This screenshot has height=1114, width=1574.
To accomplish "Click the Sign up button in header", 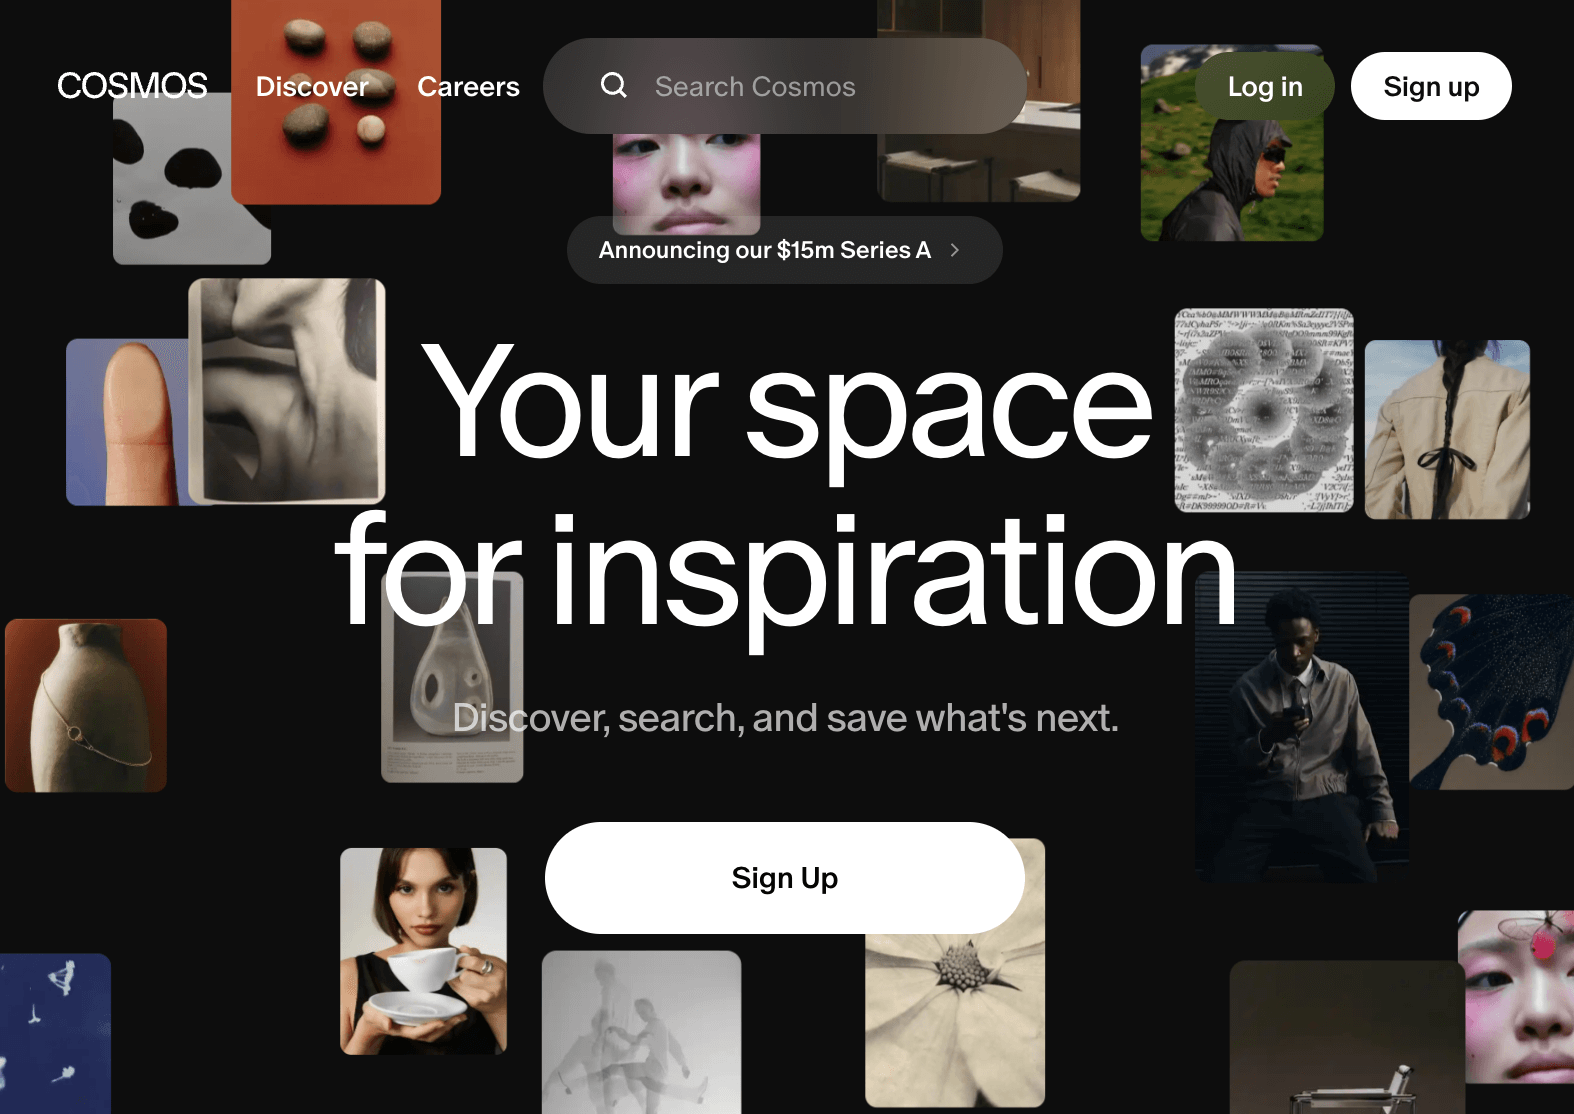I will point(1431,87).
